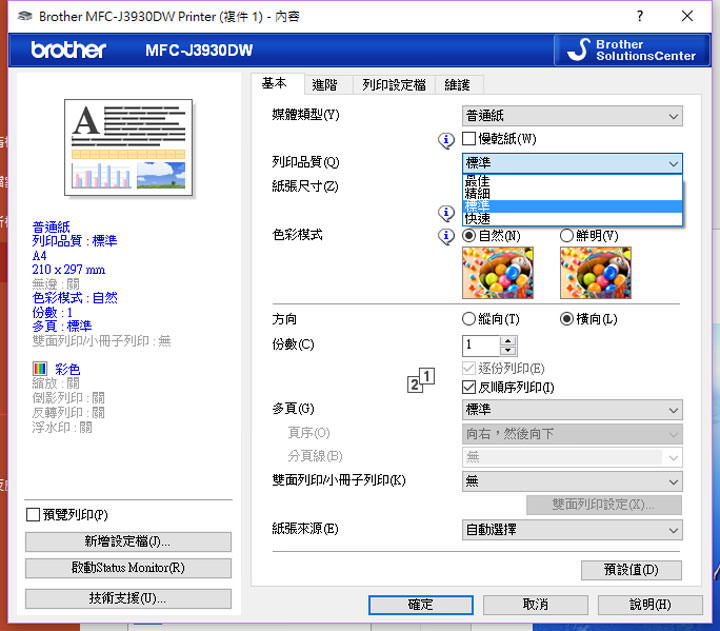The image size is (720, 631).
Task: Select the 自然 color mode radio button
Action: point(468,236)
